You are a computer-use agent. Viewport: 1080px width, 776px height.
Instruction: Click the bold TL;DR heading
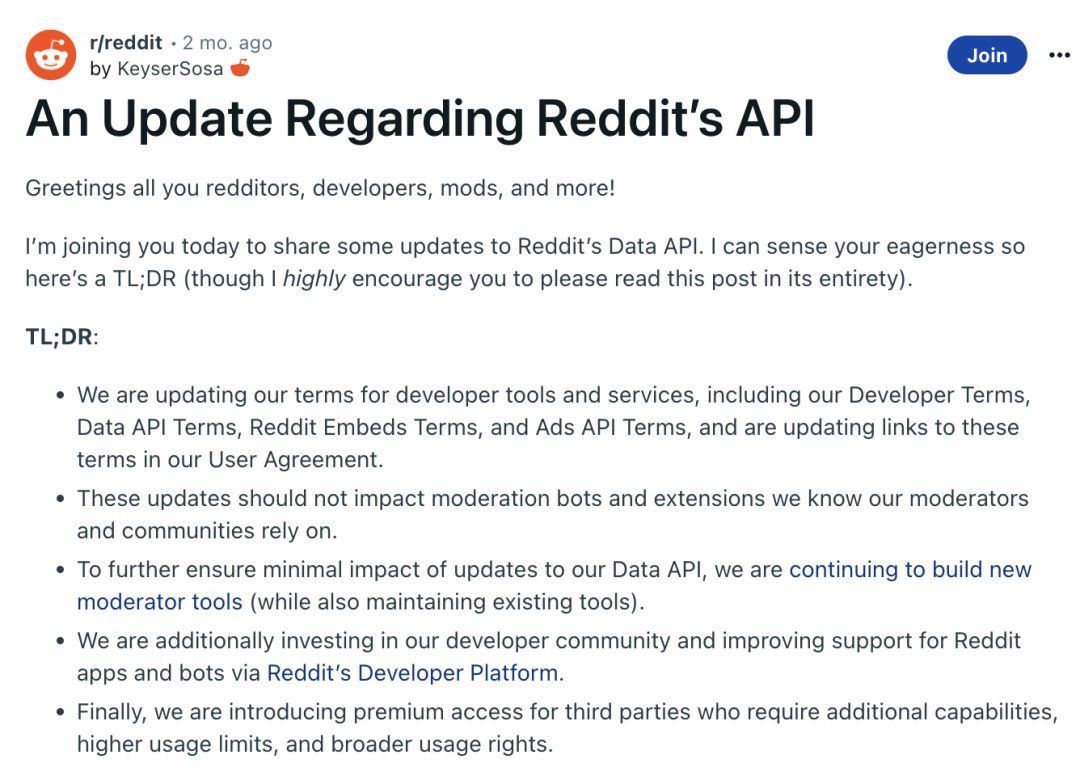[59, 337]
